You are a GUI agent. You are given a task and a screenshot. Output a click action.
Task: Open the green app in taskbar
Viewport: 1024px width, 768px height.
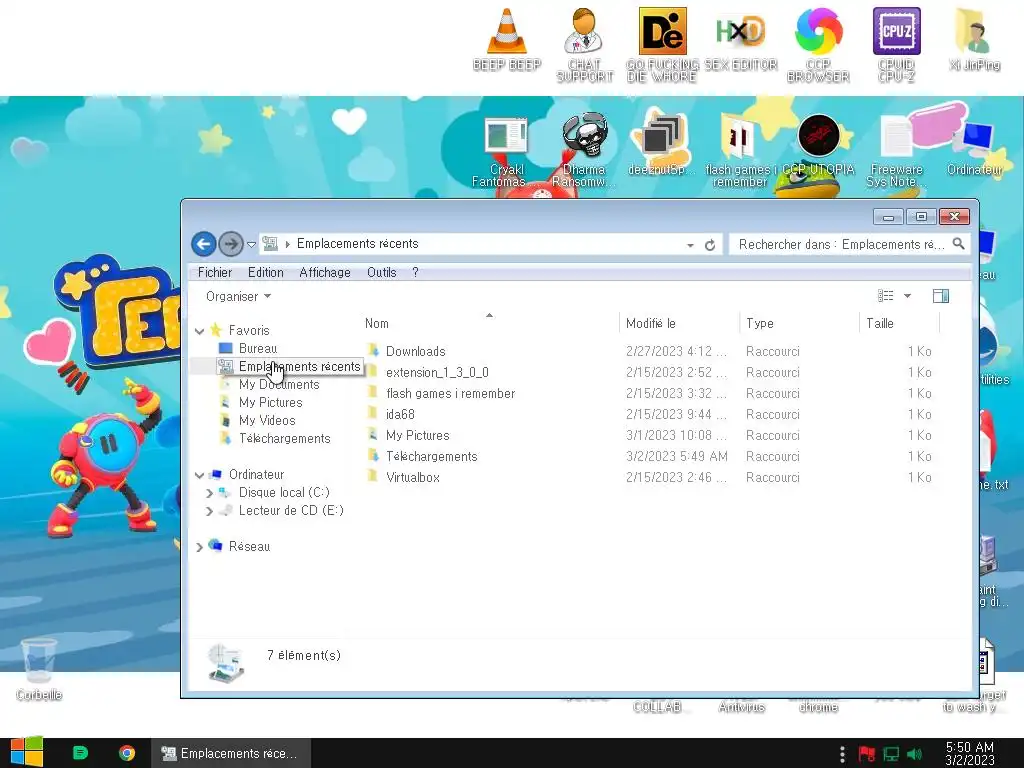click(x=80, y=753)
